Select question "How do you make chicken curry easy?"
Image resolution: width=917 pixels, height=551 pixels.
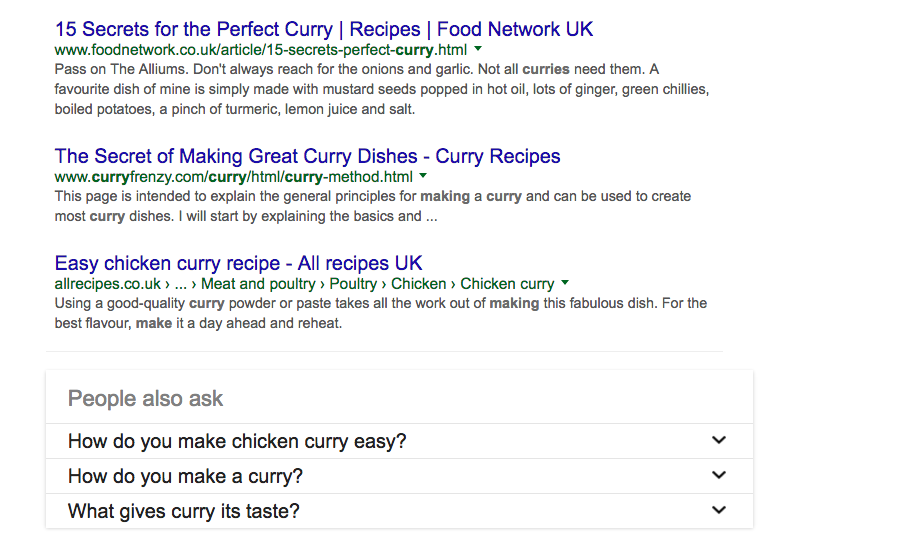pyautogui.click(x=237, y=441)
